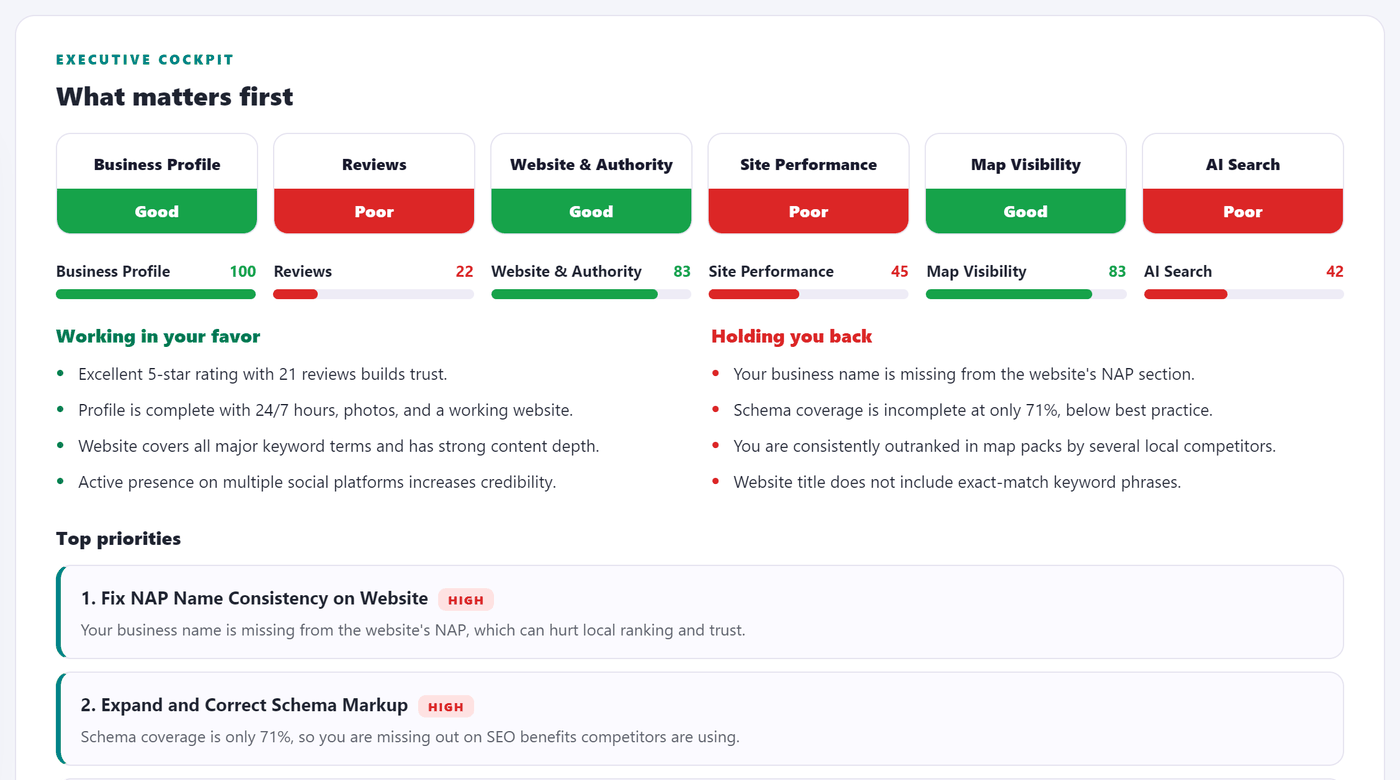1400x780 pixels.
Task: Select "Profile is complete with 24/7 hours" bullet
Action: 326,410
